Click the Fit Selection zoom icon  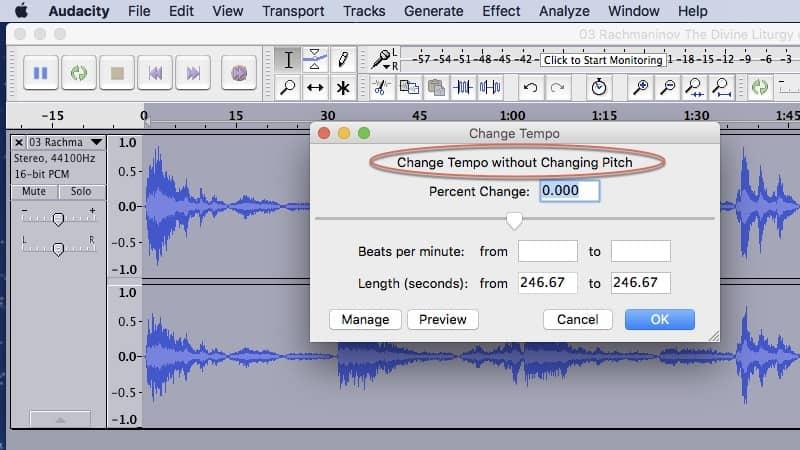pyautogui.click(x=694, y=87)
